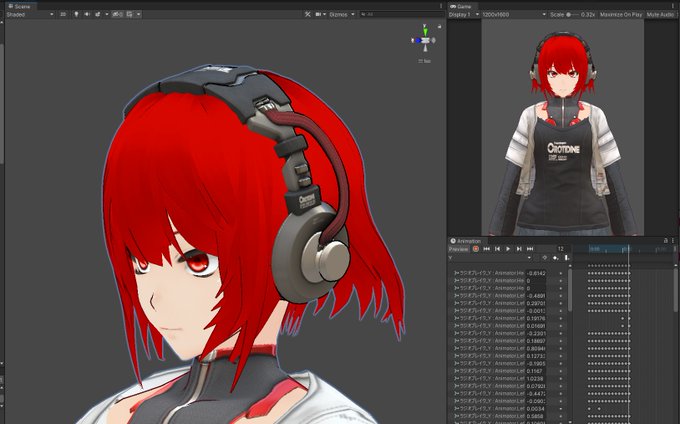
Task: Open the component tools wrench icon
Action: click(307, 14)
